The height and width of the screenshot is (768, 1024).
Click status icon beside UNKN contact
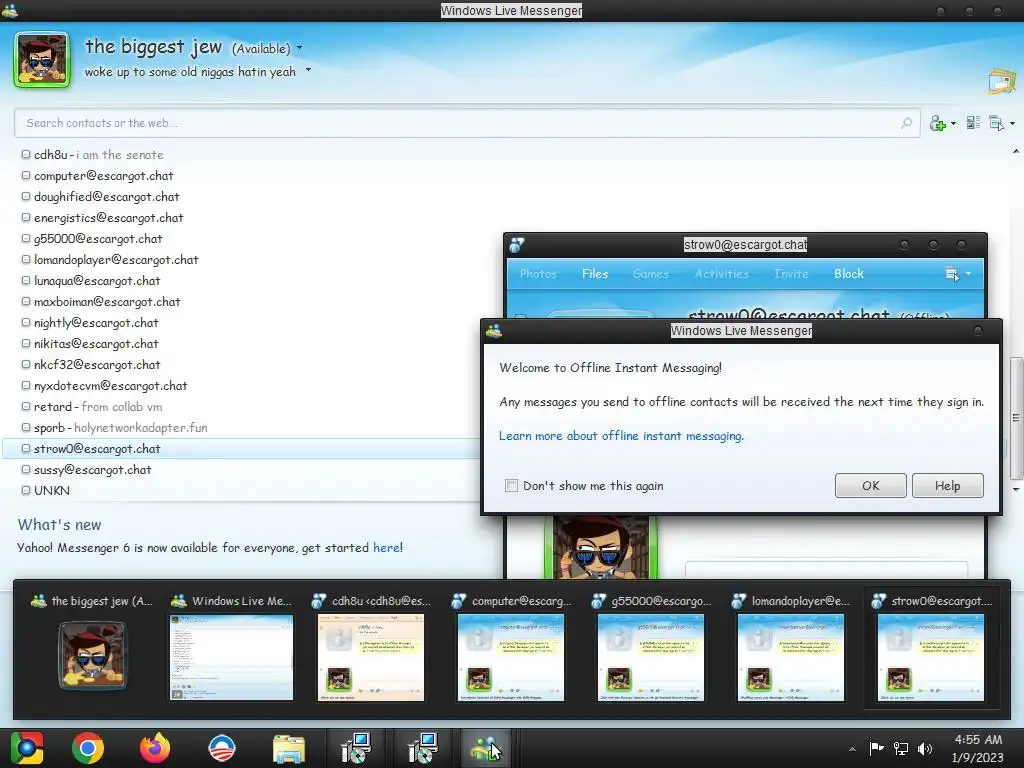pos(25,490)
